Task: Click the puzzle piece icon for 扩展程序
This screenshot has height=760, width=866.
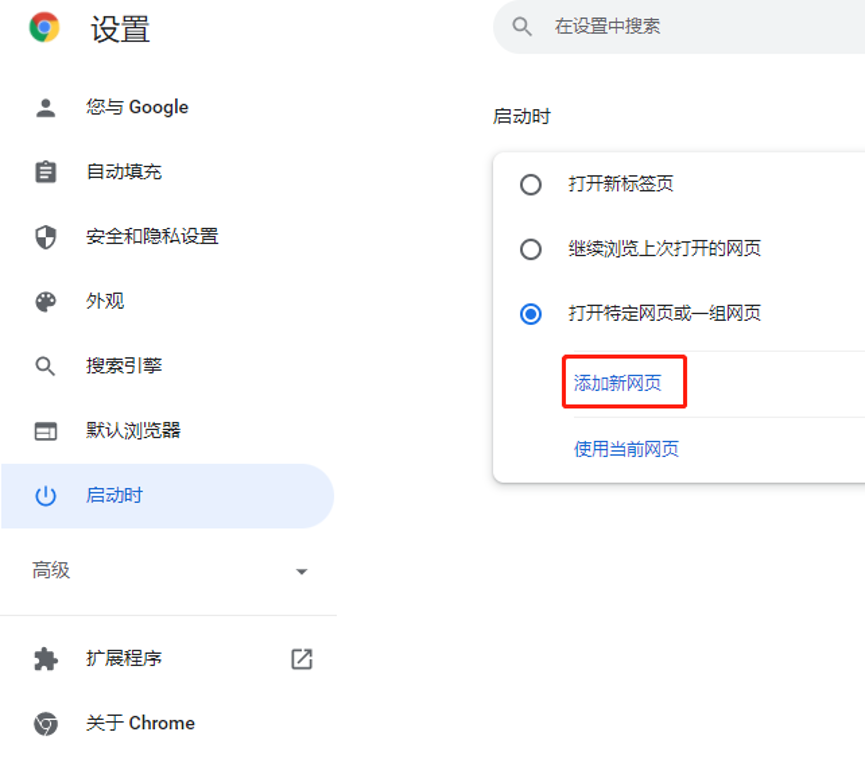Action: (46, 659)
